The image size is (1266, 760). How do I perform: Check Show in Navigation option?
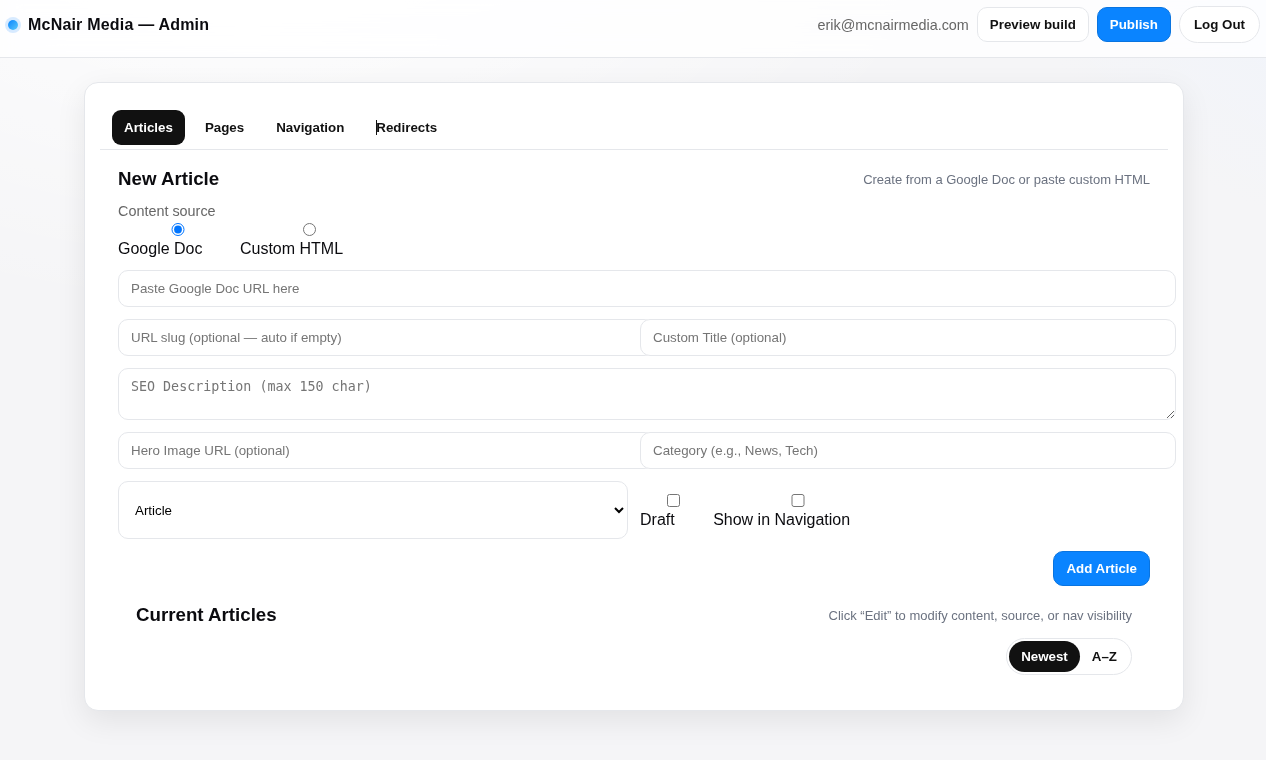pyautogui.click(x=798, y=501)
